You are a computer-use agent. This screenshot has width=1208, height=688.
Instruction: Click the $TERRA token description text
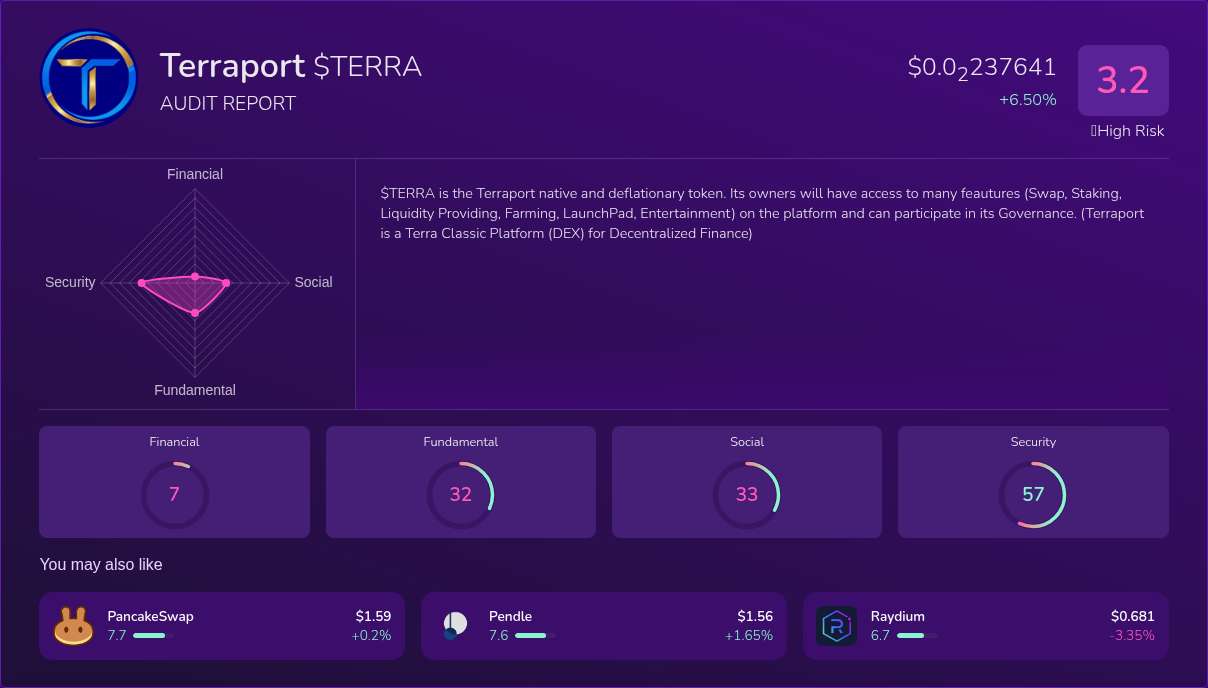point(761,213)
